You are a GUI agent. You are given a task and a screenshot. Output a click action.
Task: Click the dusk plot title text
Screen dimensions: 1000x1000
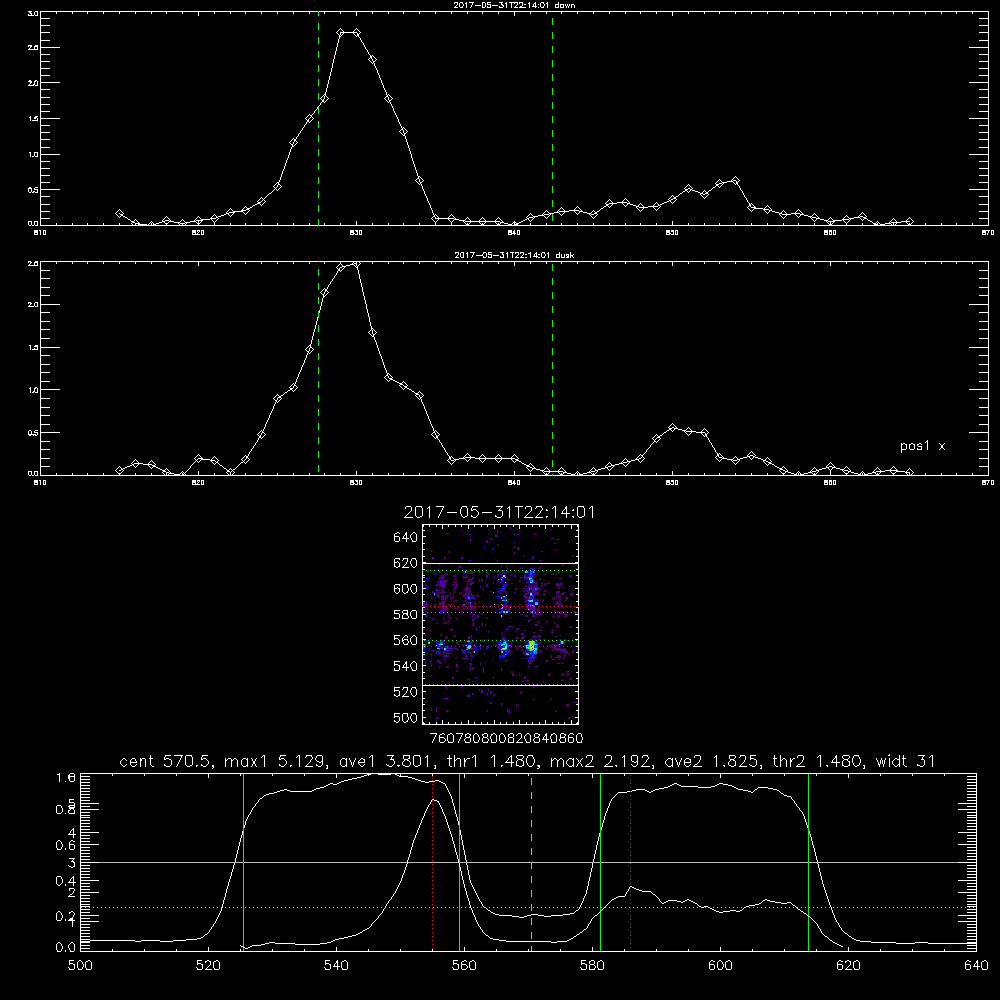[x=514, y=255]
